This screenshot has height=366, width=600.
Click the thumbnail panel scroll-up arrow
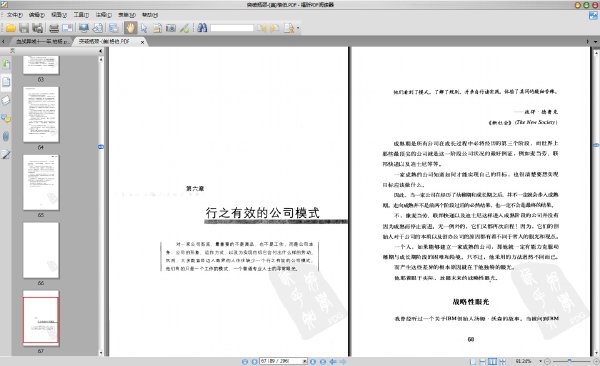point(101,59)
